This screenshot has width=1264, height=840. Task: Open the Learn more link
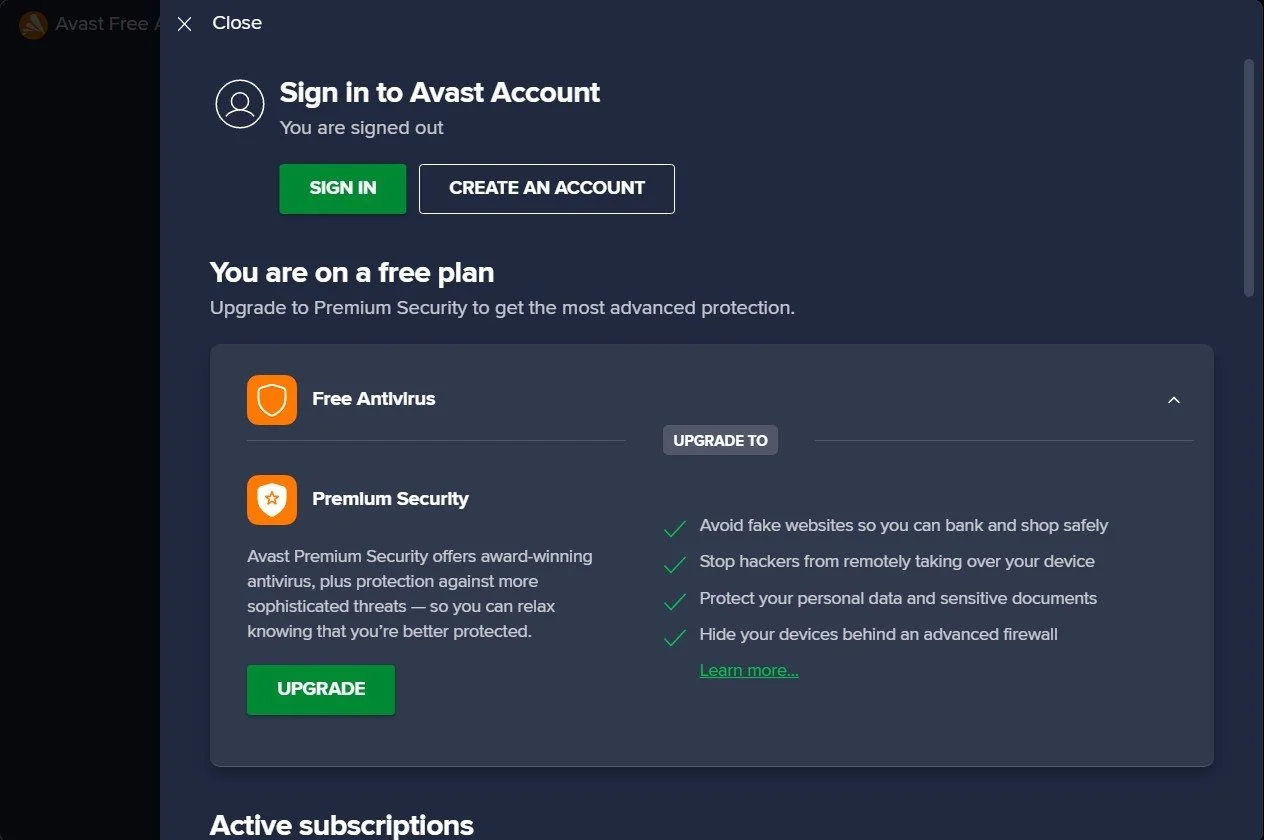coord(748,670)
